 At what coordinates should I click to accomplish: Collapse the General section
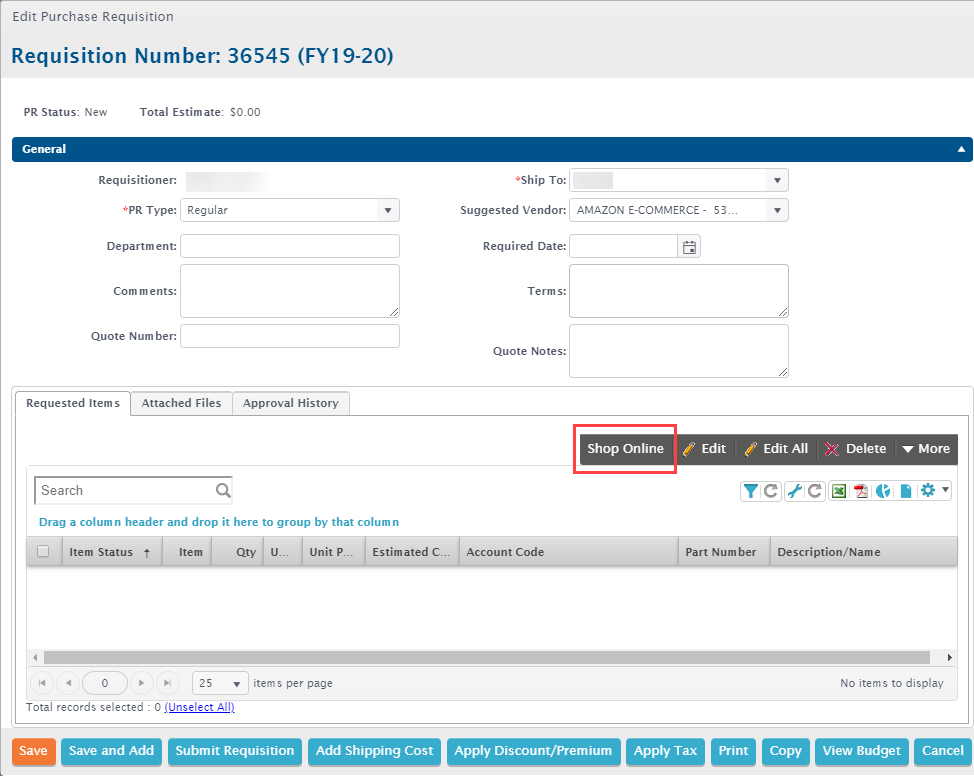click(x=961, y=149)
